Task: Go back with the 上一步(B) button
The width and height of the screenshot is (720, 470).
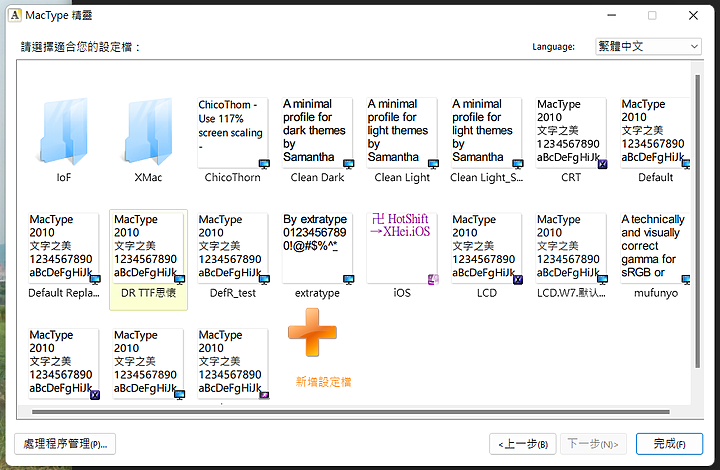Action: [523, 444]
